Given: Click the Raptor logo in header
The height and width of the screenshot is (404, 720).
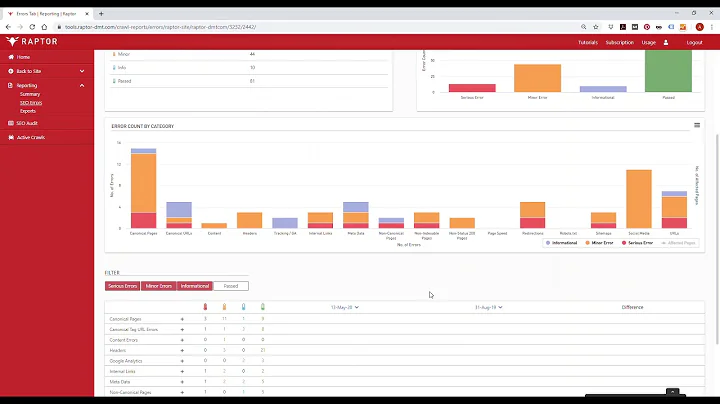Looking at the screenshot, I should click(32, 41).
